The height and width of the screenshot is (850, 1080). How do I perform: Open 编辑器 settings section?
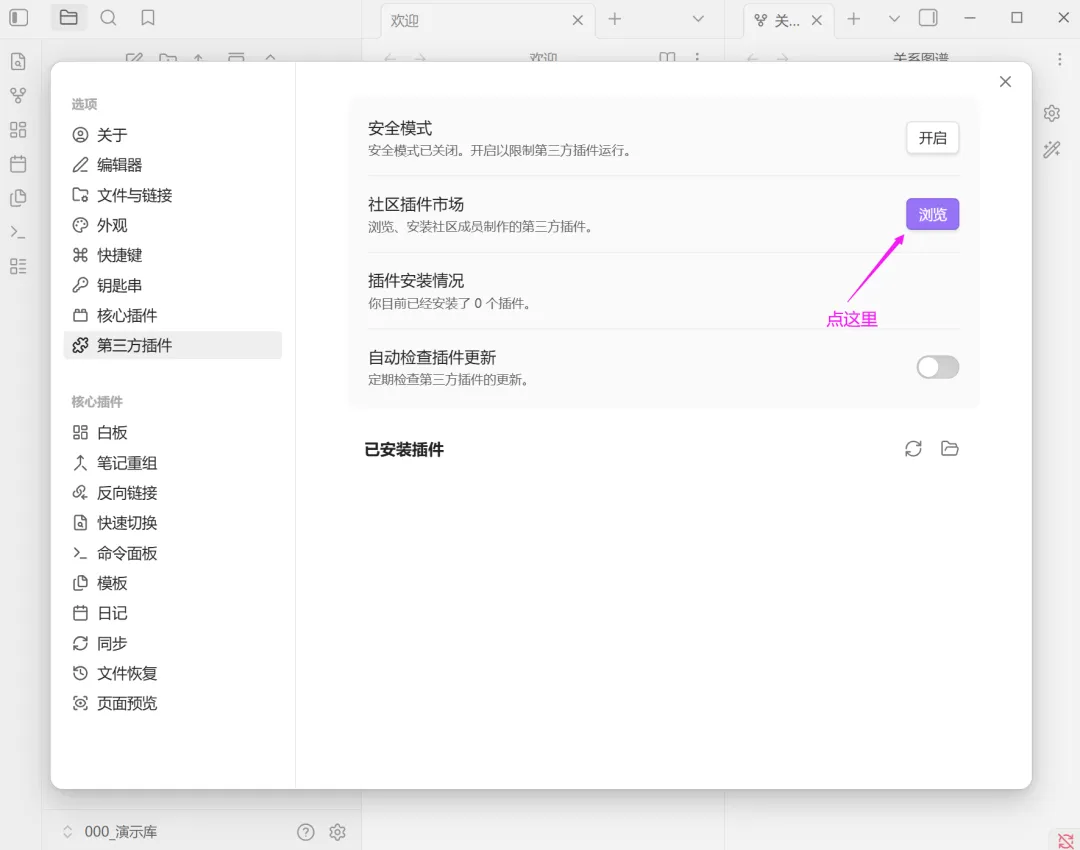(172, 165)
